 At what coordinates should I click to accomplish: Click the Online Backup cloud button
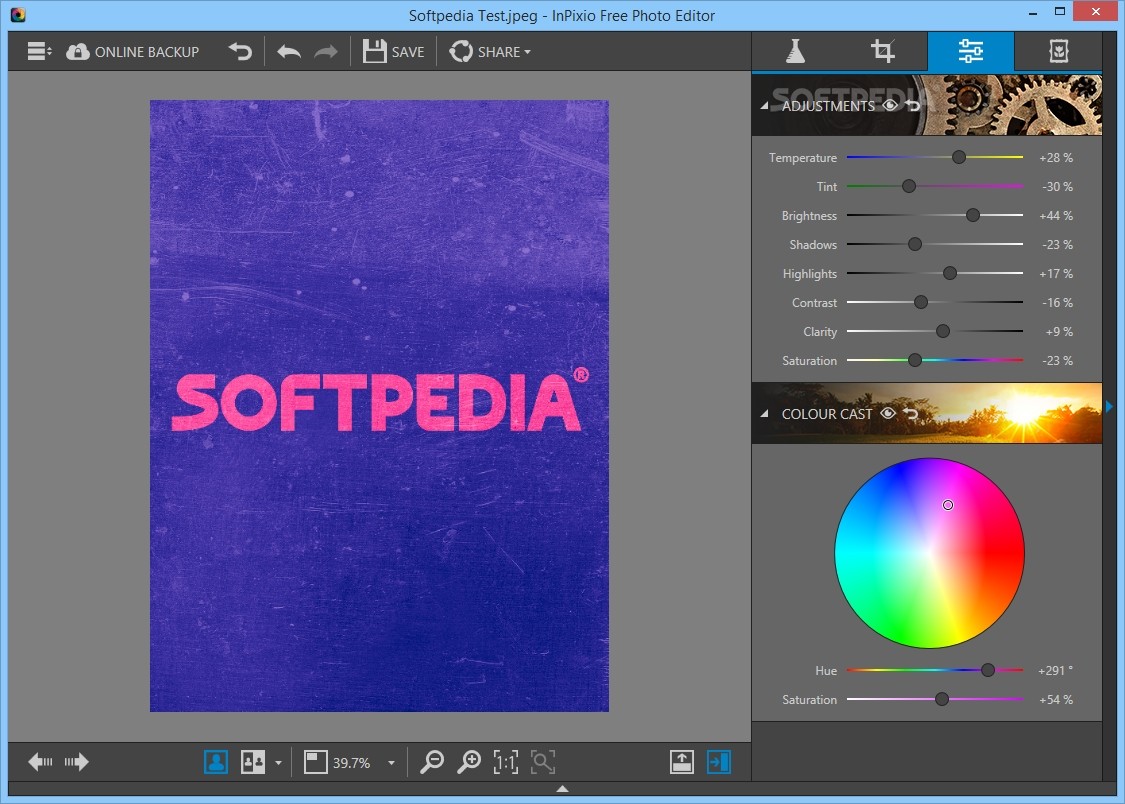133,52
